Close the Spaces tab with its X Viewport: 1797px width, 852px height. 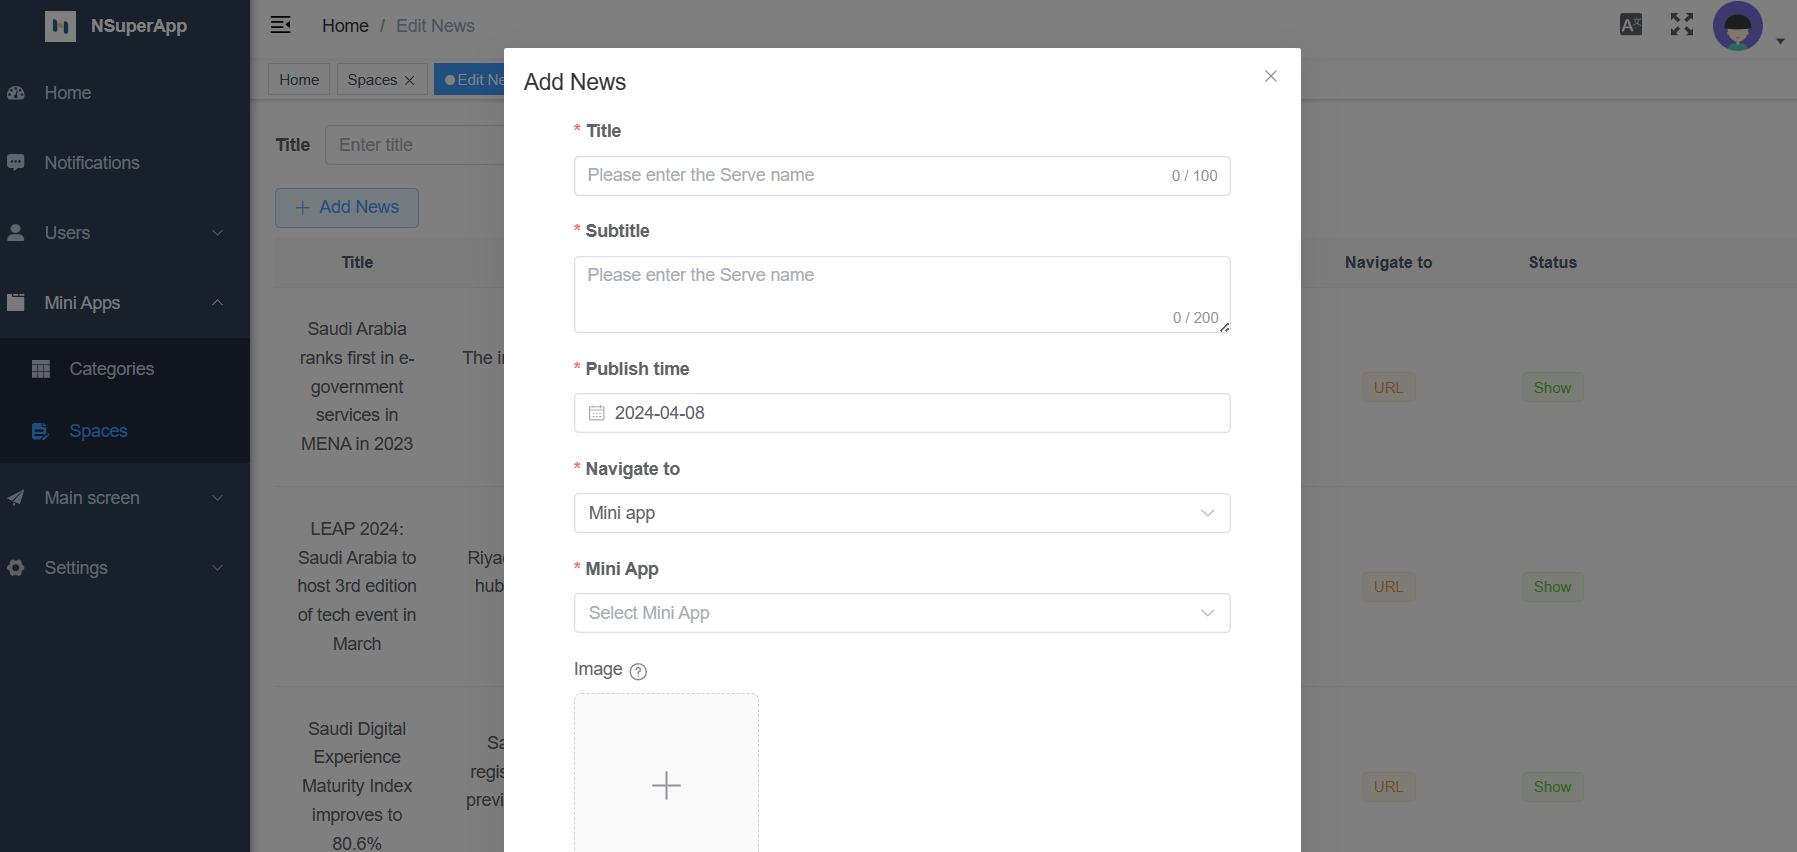pyautogui.click(x=409, y=80)
